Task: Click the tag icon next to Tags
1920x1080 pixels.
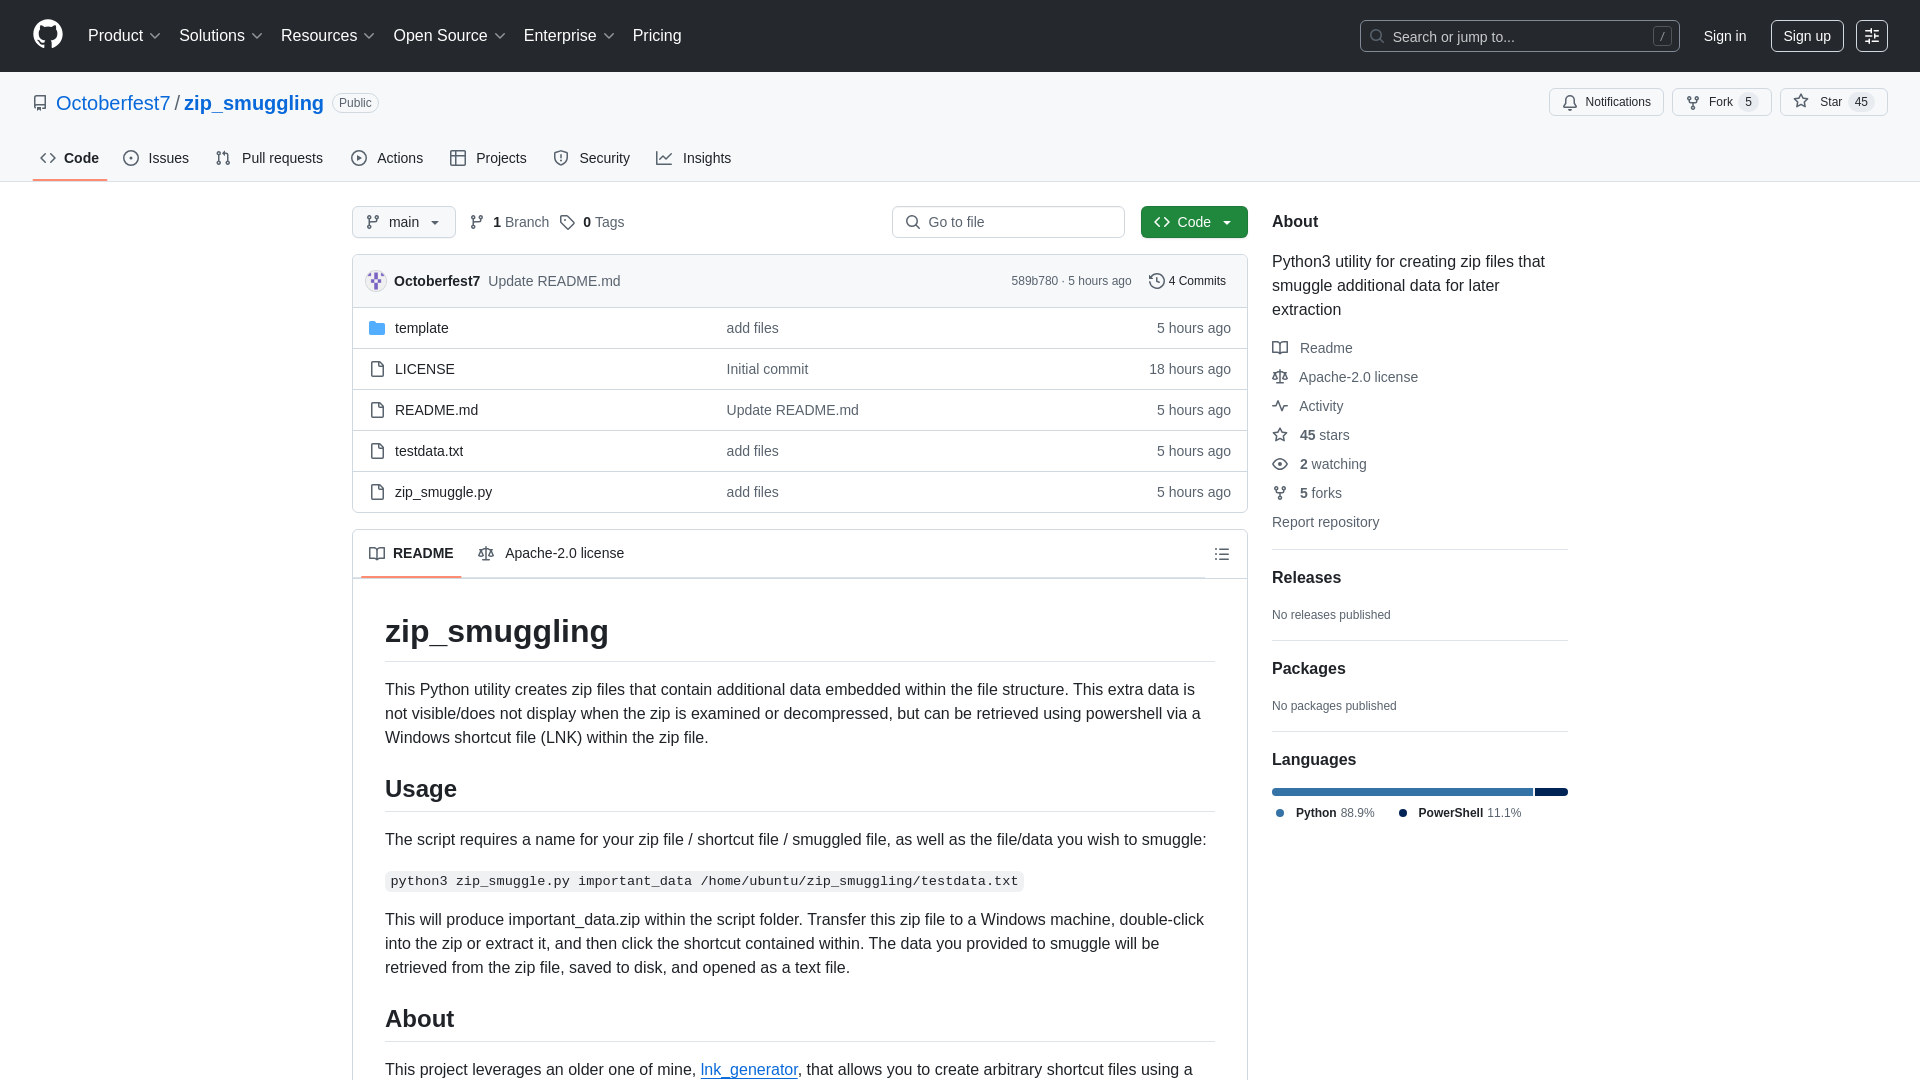Action: [567, 222]
